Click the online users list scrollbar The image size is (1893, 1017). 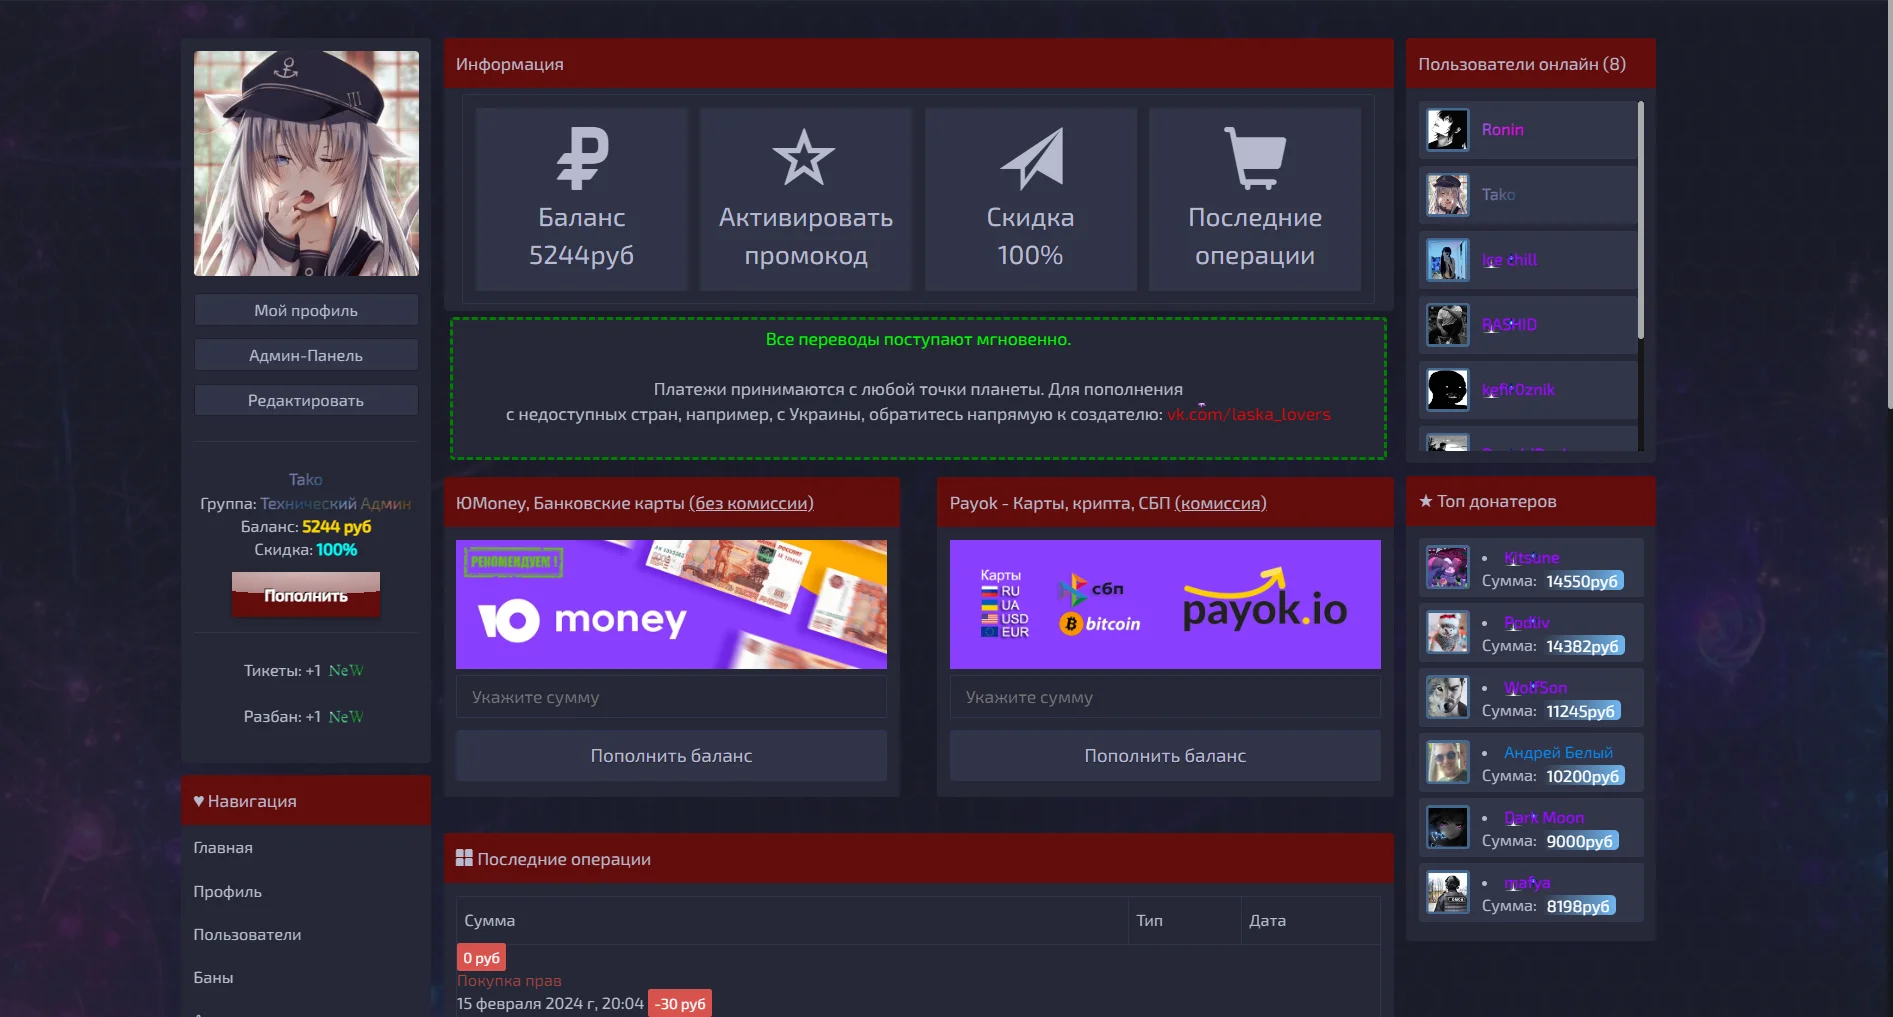1641,220
